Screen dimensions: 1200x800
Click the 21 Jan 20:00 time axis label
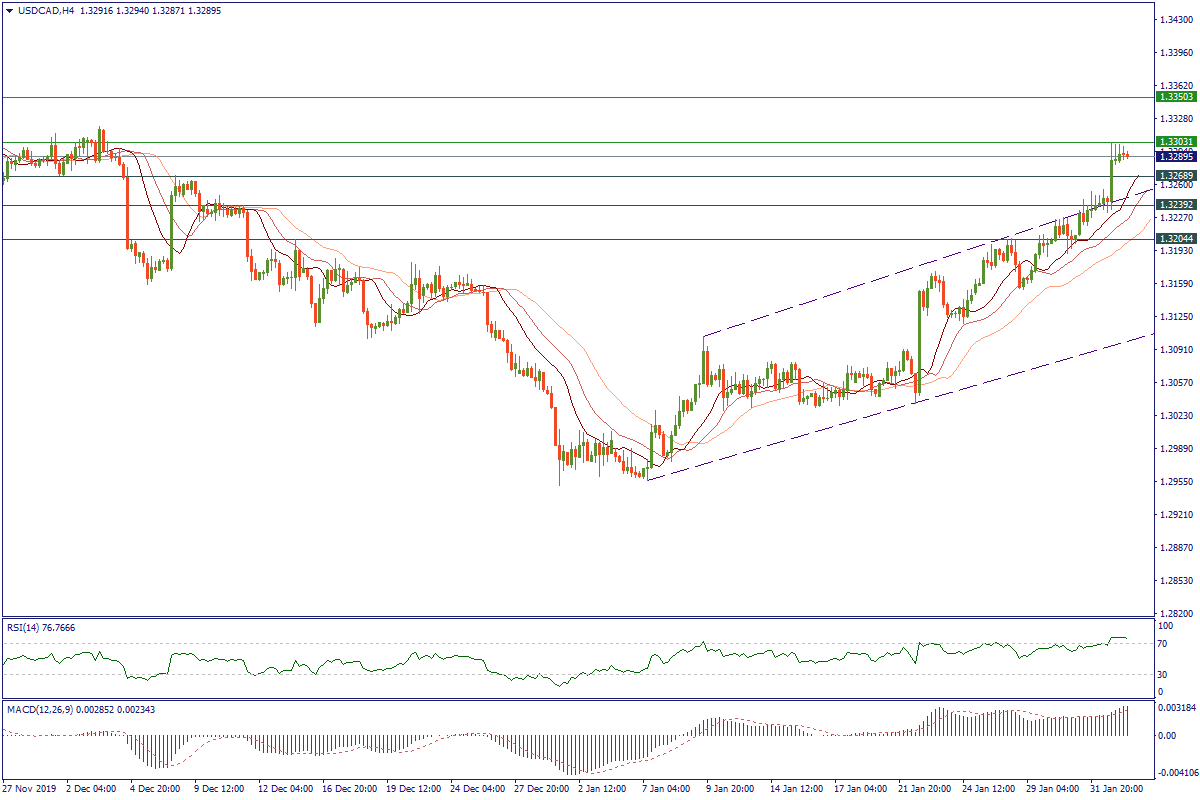coord(923,788)
